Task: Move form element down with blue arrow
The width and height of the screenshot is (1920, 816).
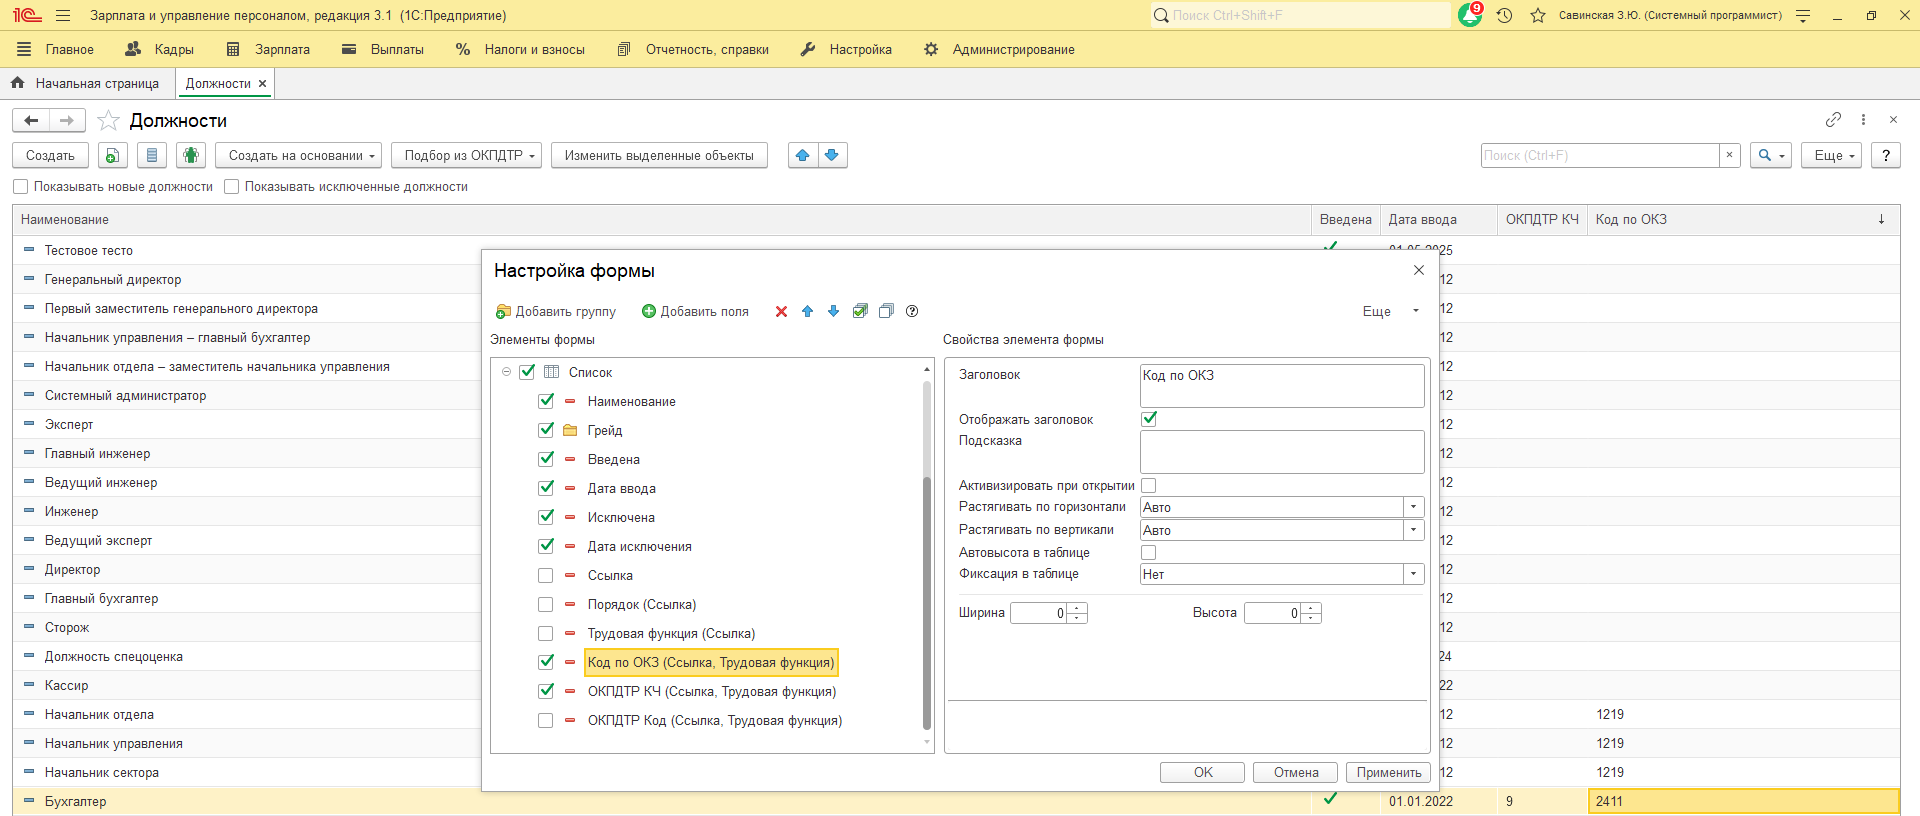Action: 833,312
